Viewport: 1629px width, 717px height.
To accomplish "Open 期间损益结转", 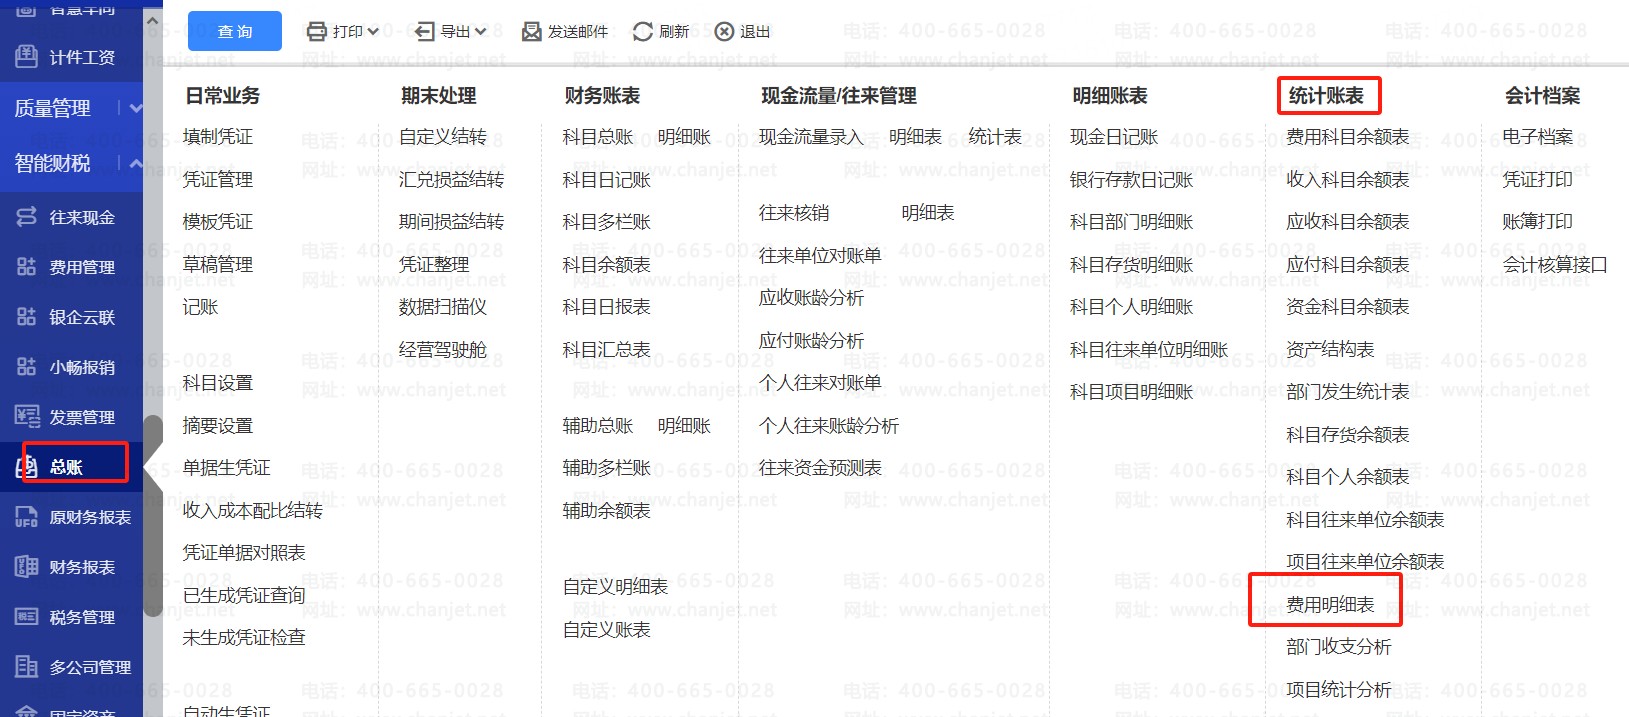I will pyautogui.click(x=452, y=221).
